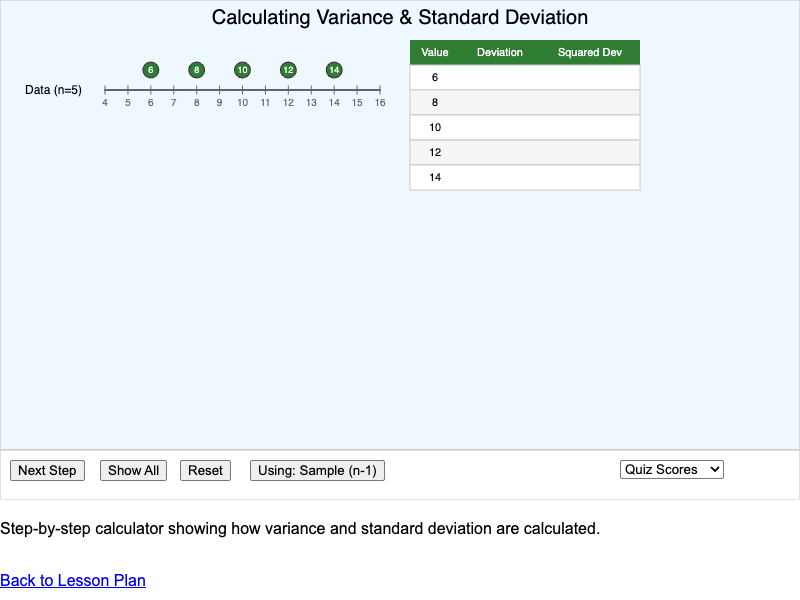Image resolution: width=800 pixels, height=600 pixels.
Task: Click the Value column header
Action: (x=434, y=52)
